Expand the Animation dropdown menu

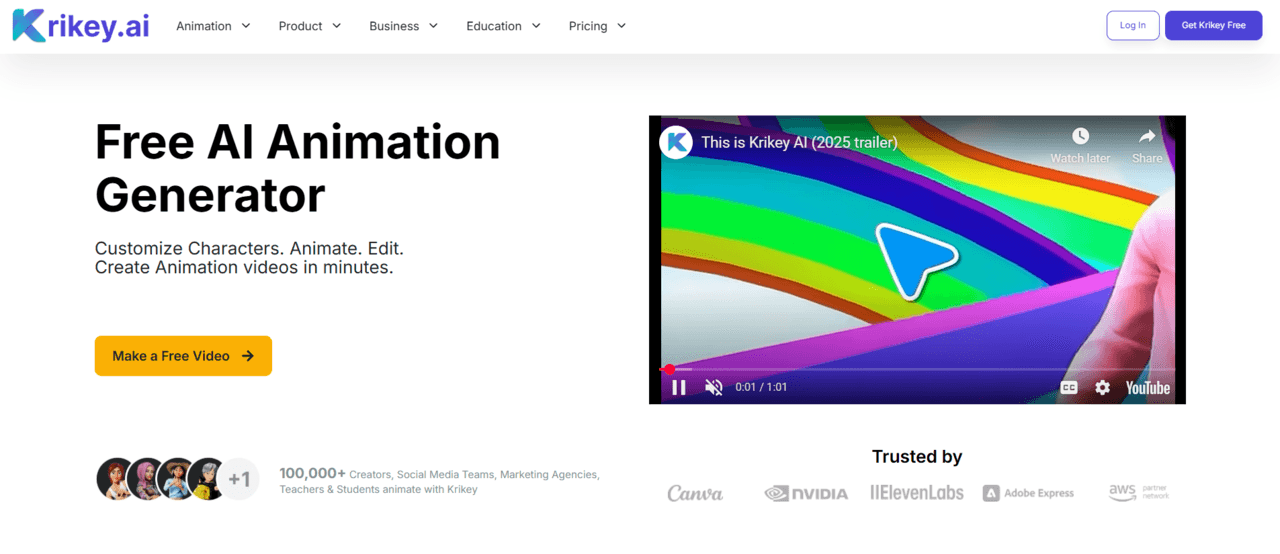213,26
